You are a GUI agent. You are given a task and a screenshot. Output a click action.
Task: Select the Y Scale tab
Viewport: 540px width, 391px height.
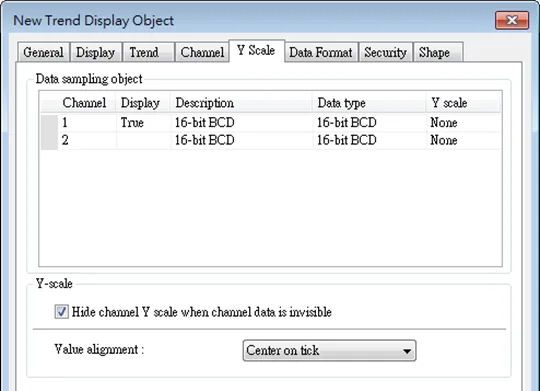click(256, 51)
